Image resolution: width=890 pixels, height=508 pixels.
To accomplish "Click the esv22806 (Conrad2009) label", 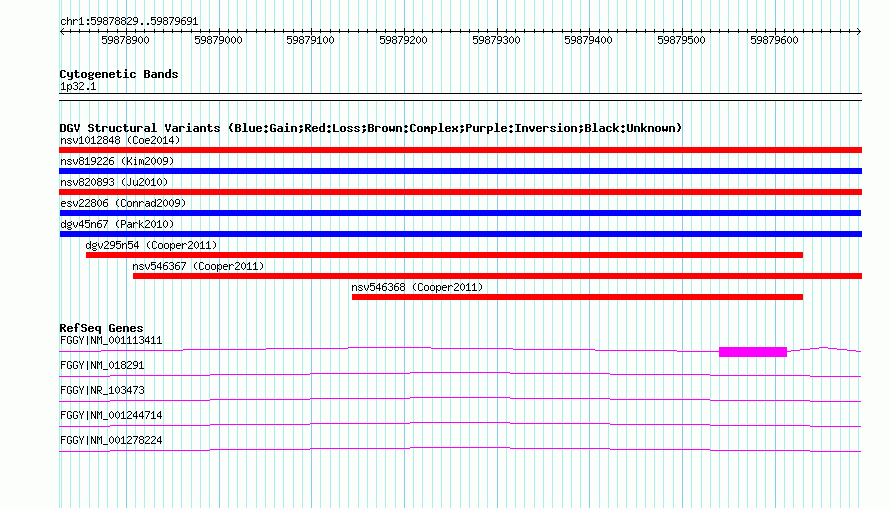I will (123, 203).
